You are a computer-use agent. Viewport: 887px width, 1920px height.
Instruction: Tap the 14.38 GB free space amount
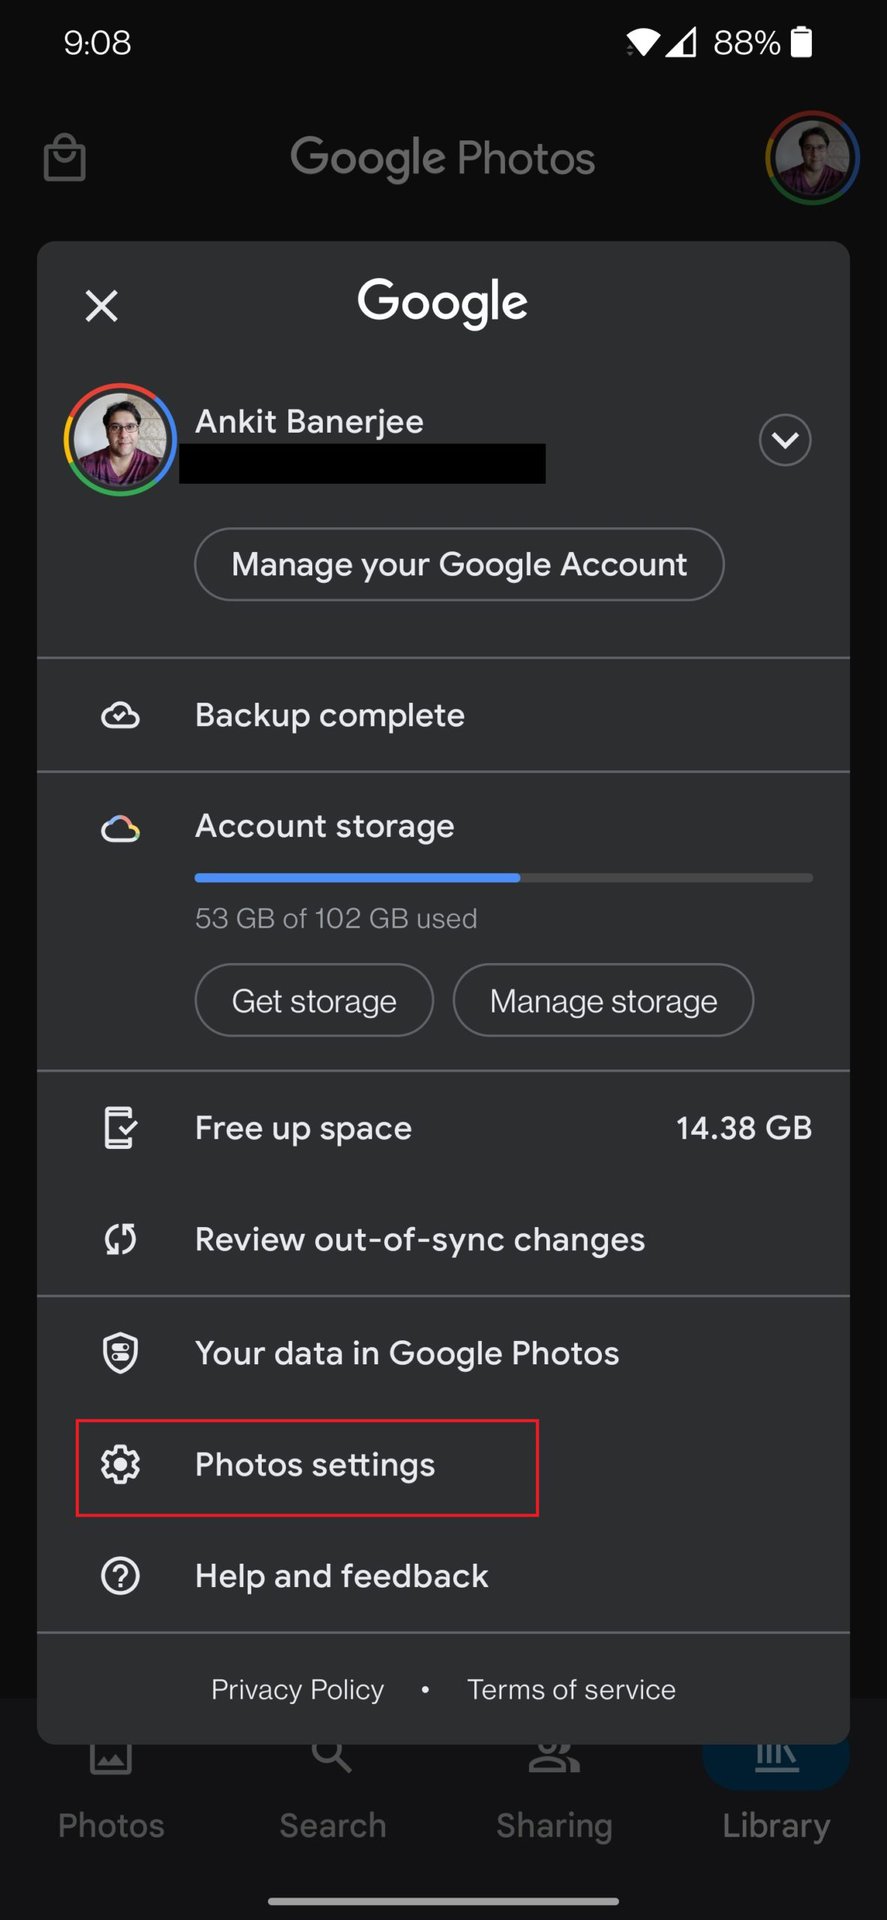[x=743, y=1128]
